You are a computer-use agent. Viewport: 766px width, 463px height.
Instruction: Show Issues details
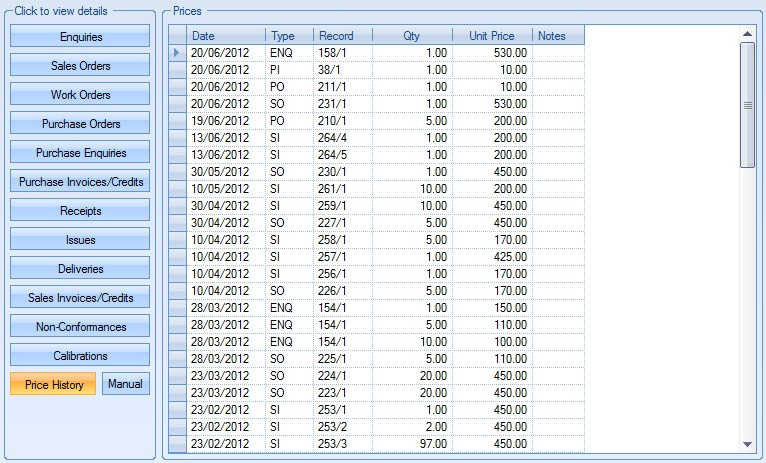pos(80,240)
